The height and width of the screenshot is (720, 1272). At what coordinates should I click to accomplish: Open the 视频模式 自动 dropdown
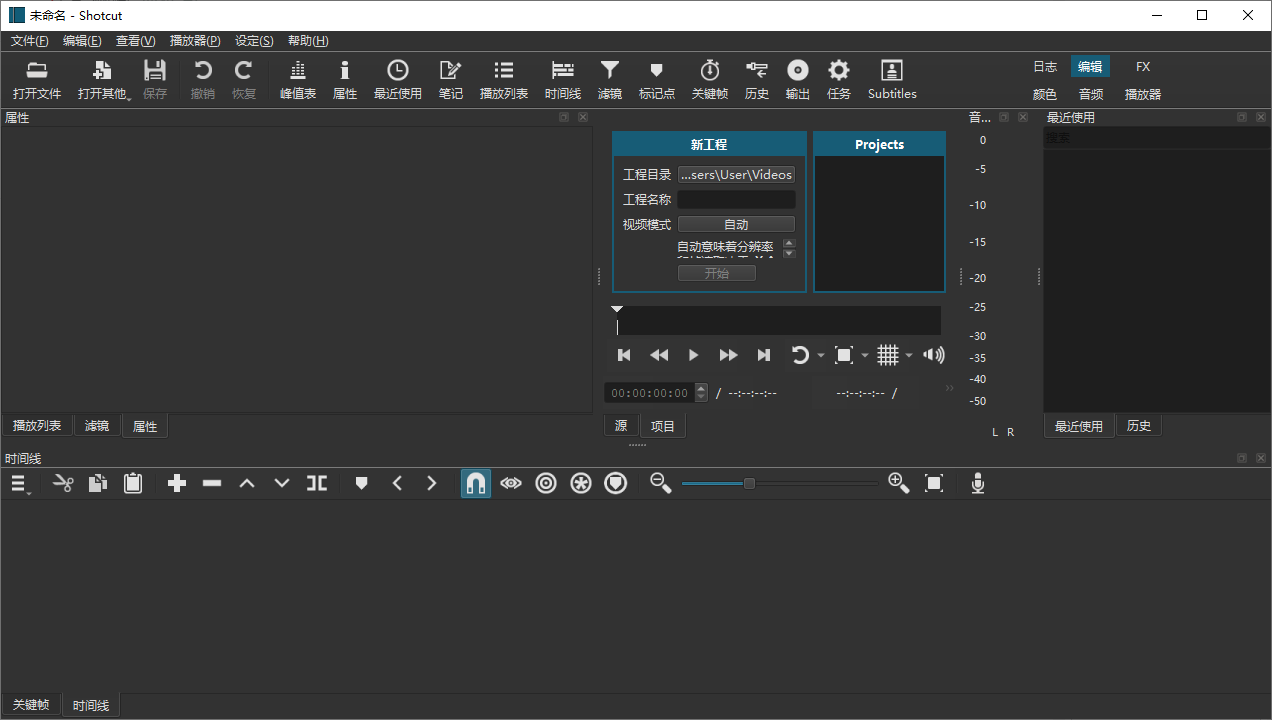point(736,223)
